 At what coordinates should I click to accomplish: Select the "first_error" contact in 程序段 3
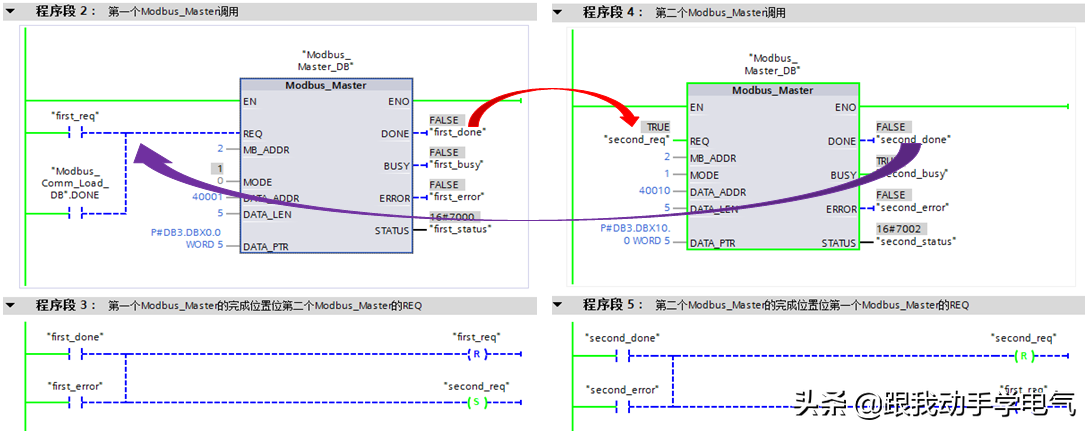click(75, 403)
